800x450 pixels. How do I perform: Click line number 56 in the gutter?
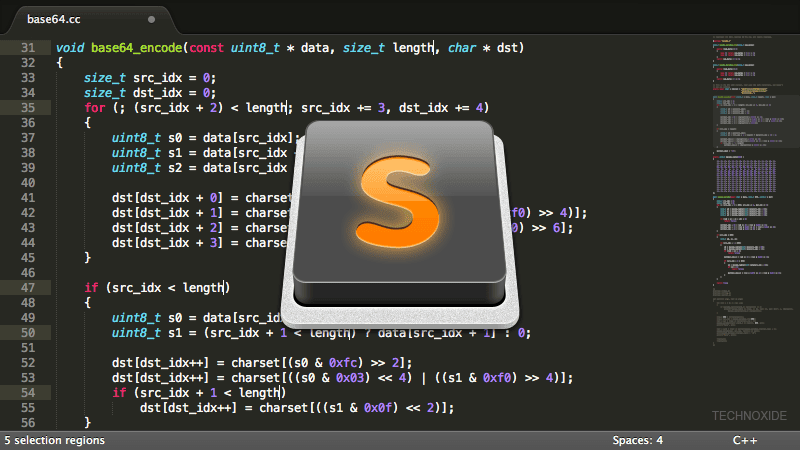coord(28,422)
